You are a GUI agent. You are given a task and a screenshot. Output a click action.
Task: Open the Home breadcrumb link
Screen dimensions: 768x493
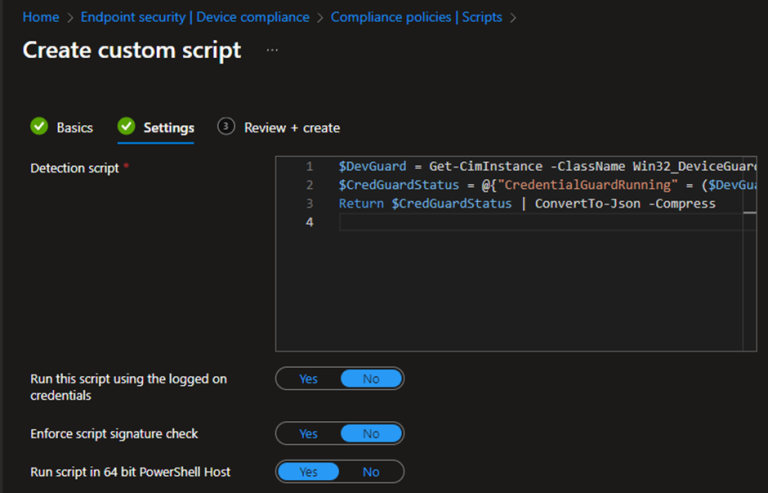[41, 17]
